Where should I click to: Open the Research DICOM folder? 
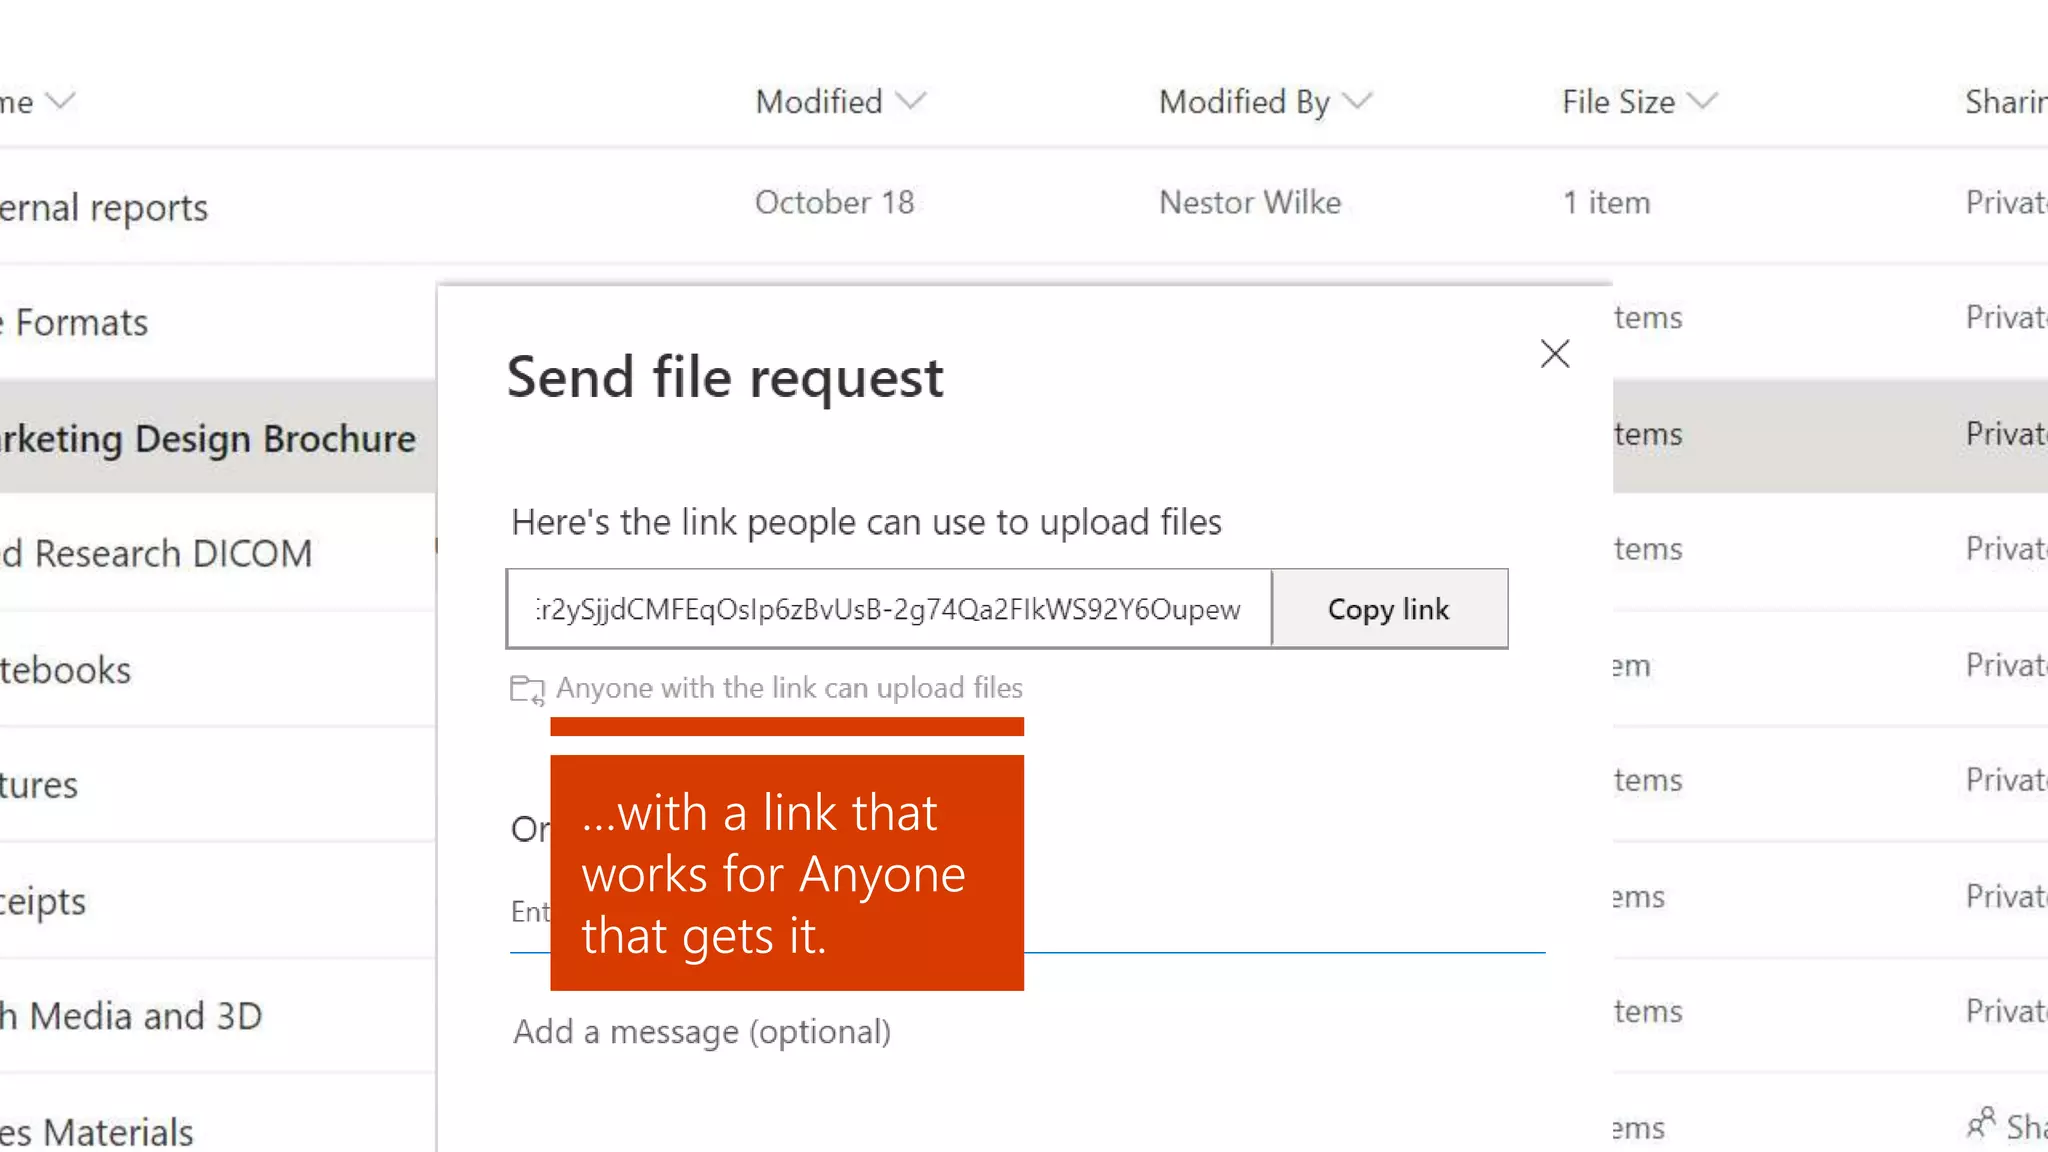click(x=157, y=553)
